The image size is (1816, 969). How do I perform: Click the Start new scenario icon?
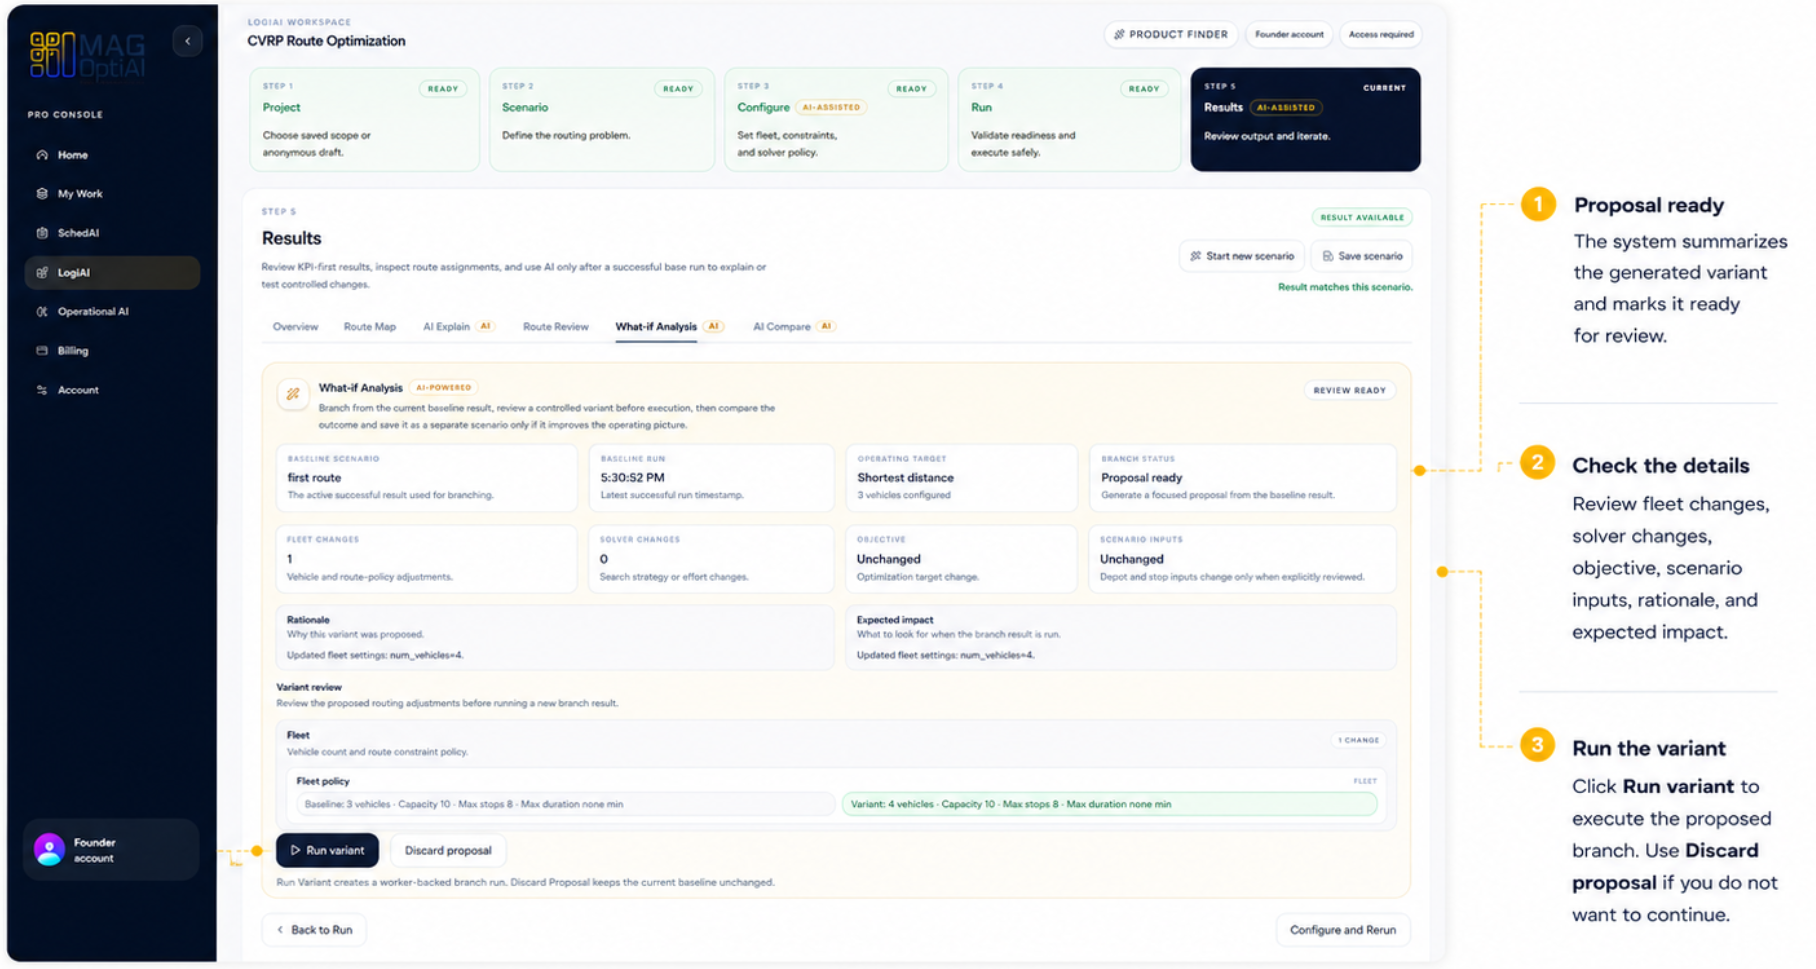1195,256
